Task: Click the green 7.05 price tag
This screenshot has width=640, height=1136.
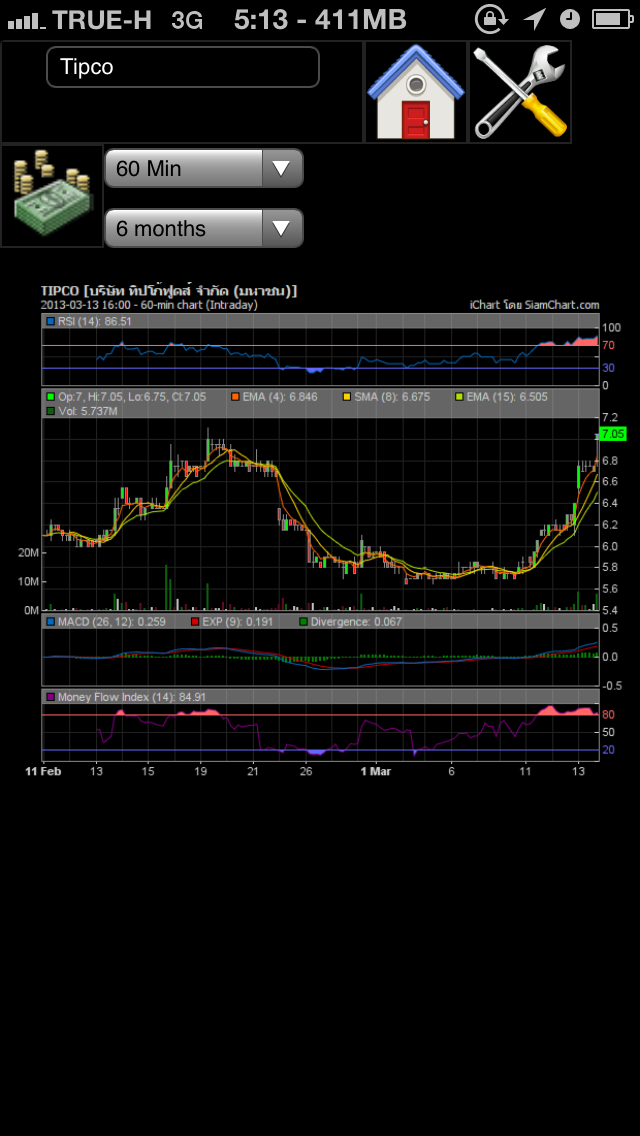Action: (613, 435)
